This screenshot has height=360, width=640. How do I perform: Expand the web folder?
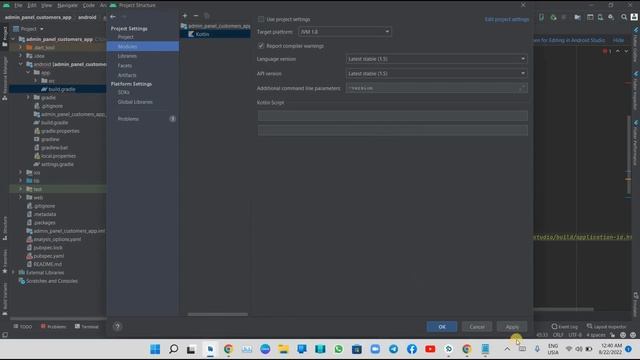[x=20, y=198]
